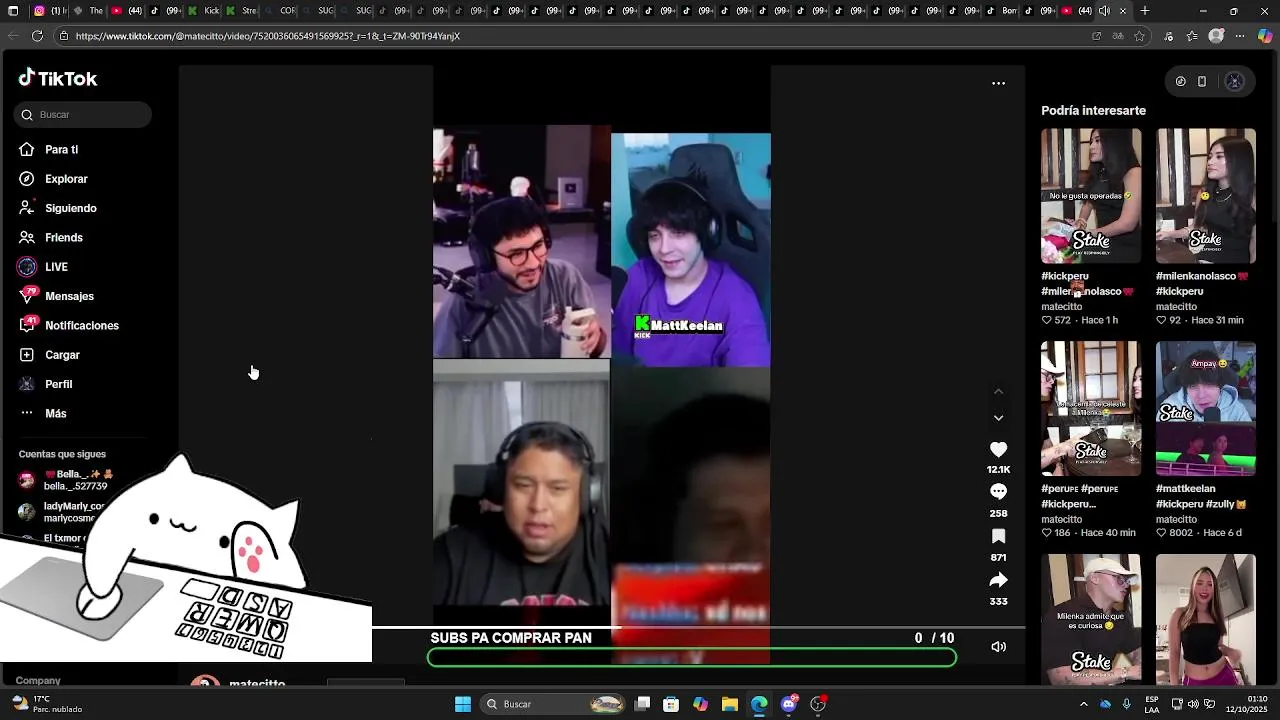1280x720 pixels.
Task: Expand the Más menu
Action: [x=55, y=414]
